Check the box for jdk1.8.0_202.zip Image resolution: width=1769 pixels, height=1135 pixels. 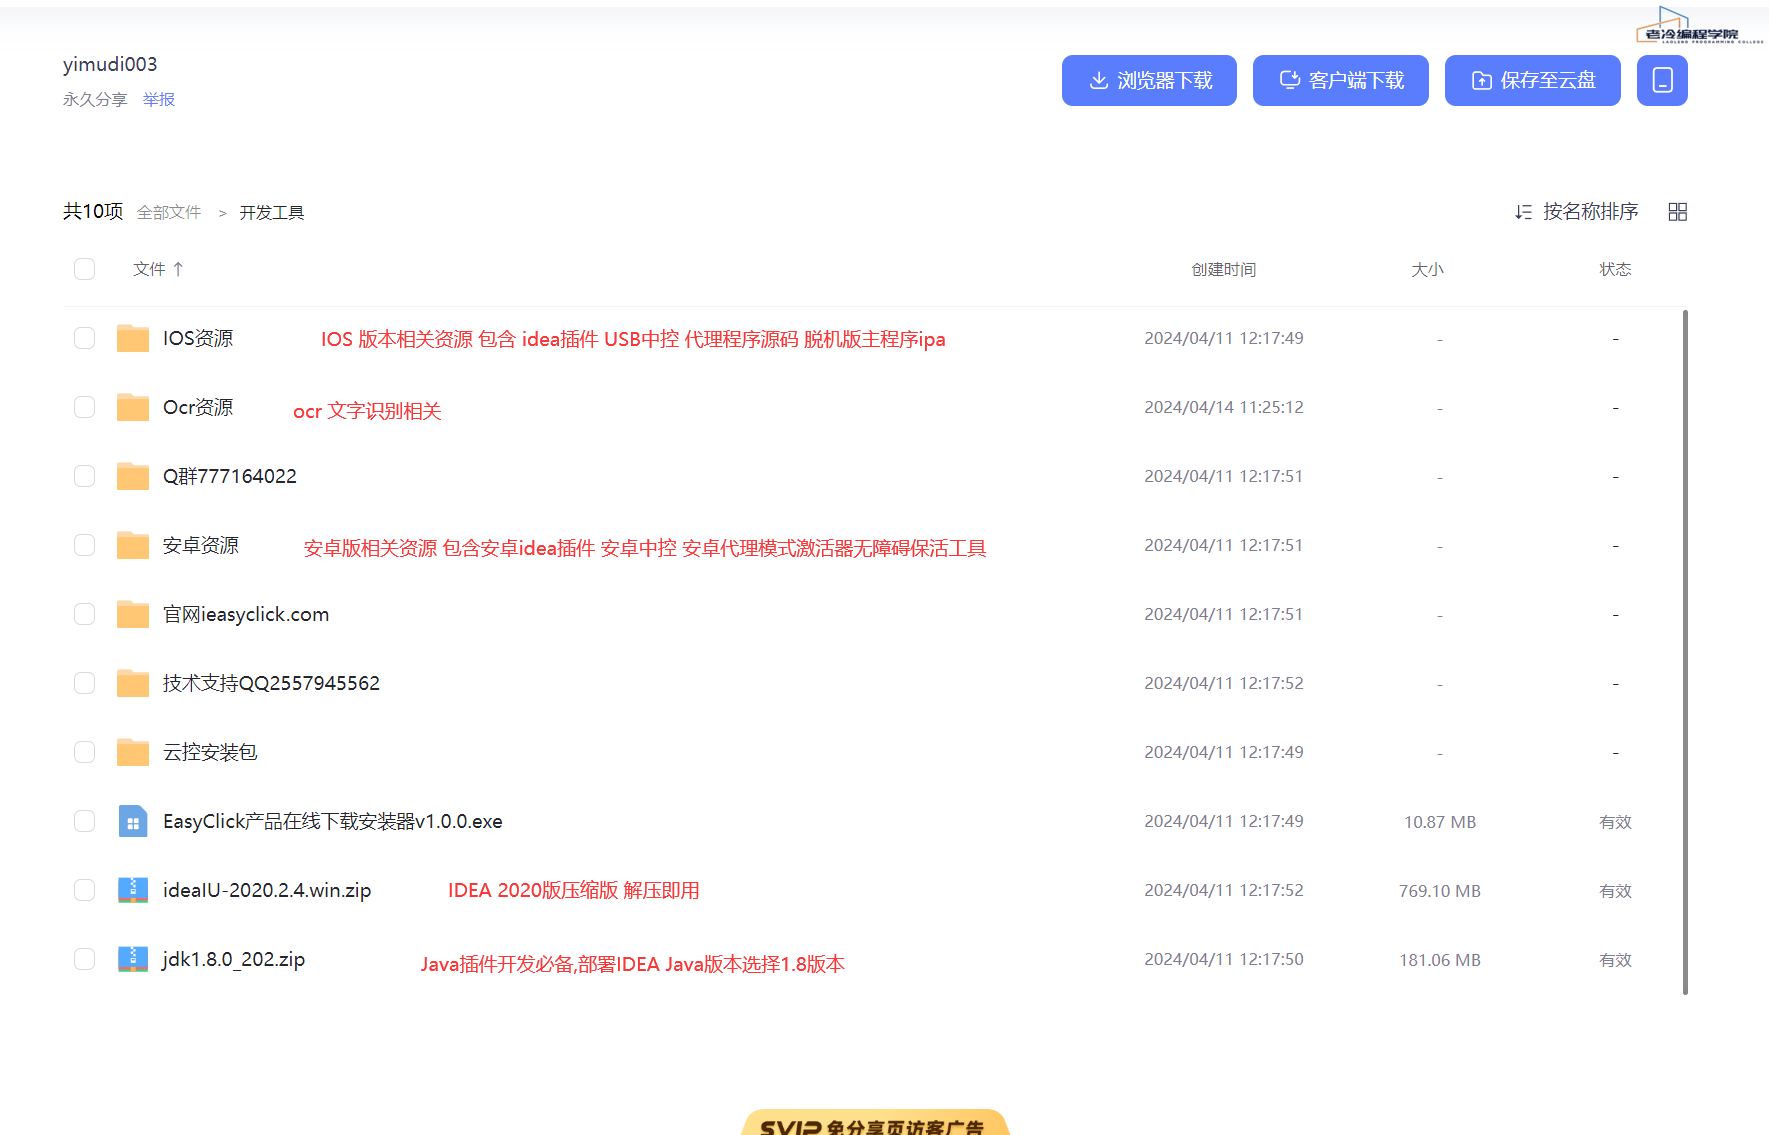pyautogui.click(x=85, y=959)
